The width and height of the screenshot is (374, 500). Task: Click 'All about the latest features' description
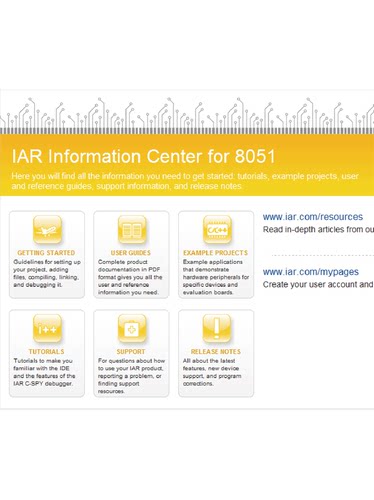[212, 372]
